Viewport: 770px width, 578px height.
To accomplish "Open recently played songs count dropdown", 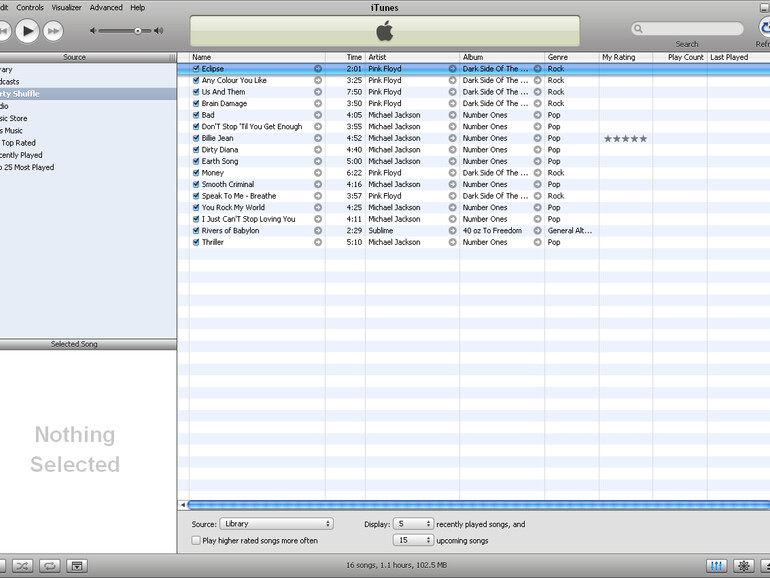I will pyautogui.click(x=413, y=524).
